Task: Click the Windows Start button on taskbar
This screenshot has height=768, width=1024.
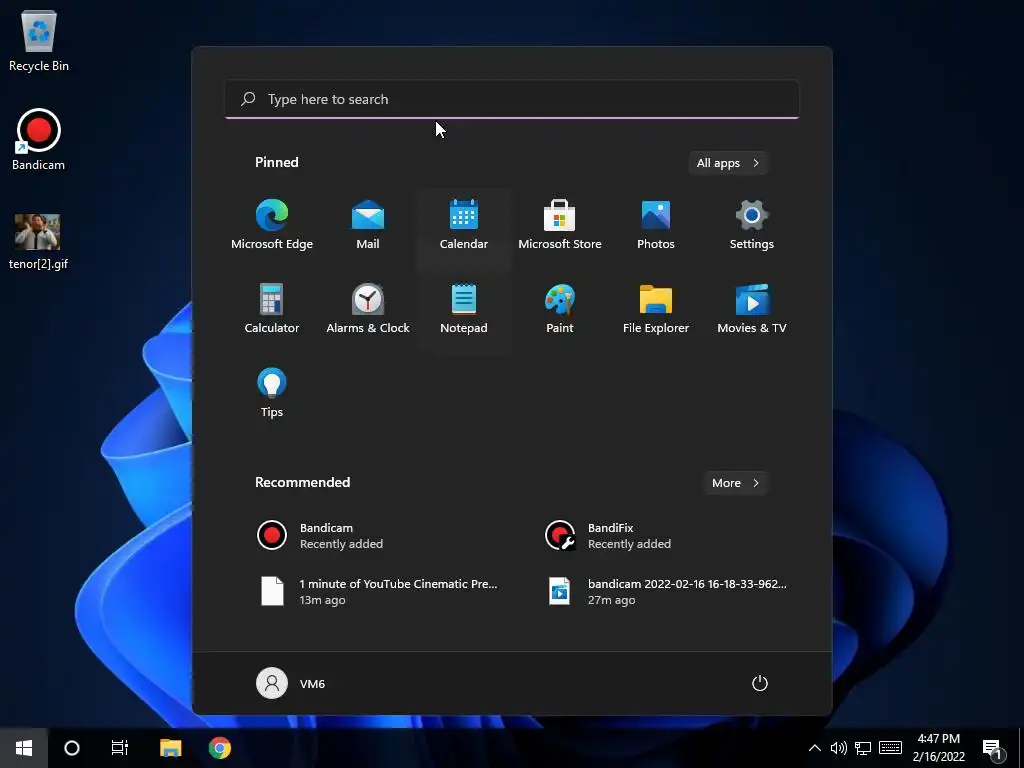Action: [x=24, y=748]
